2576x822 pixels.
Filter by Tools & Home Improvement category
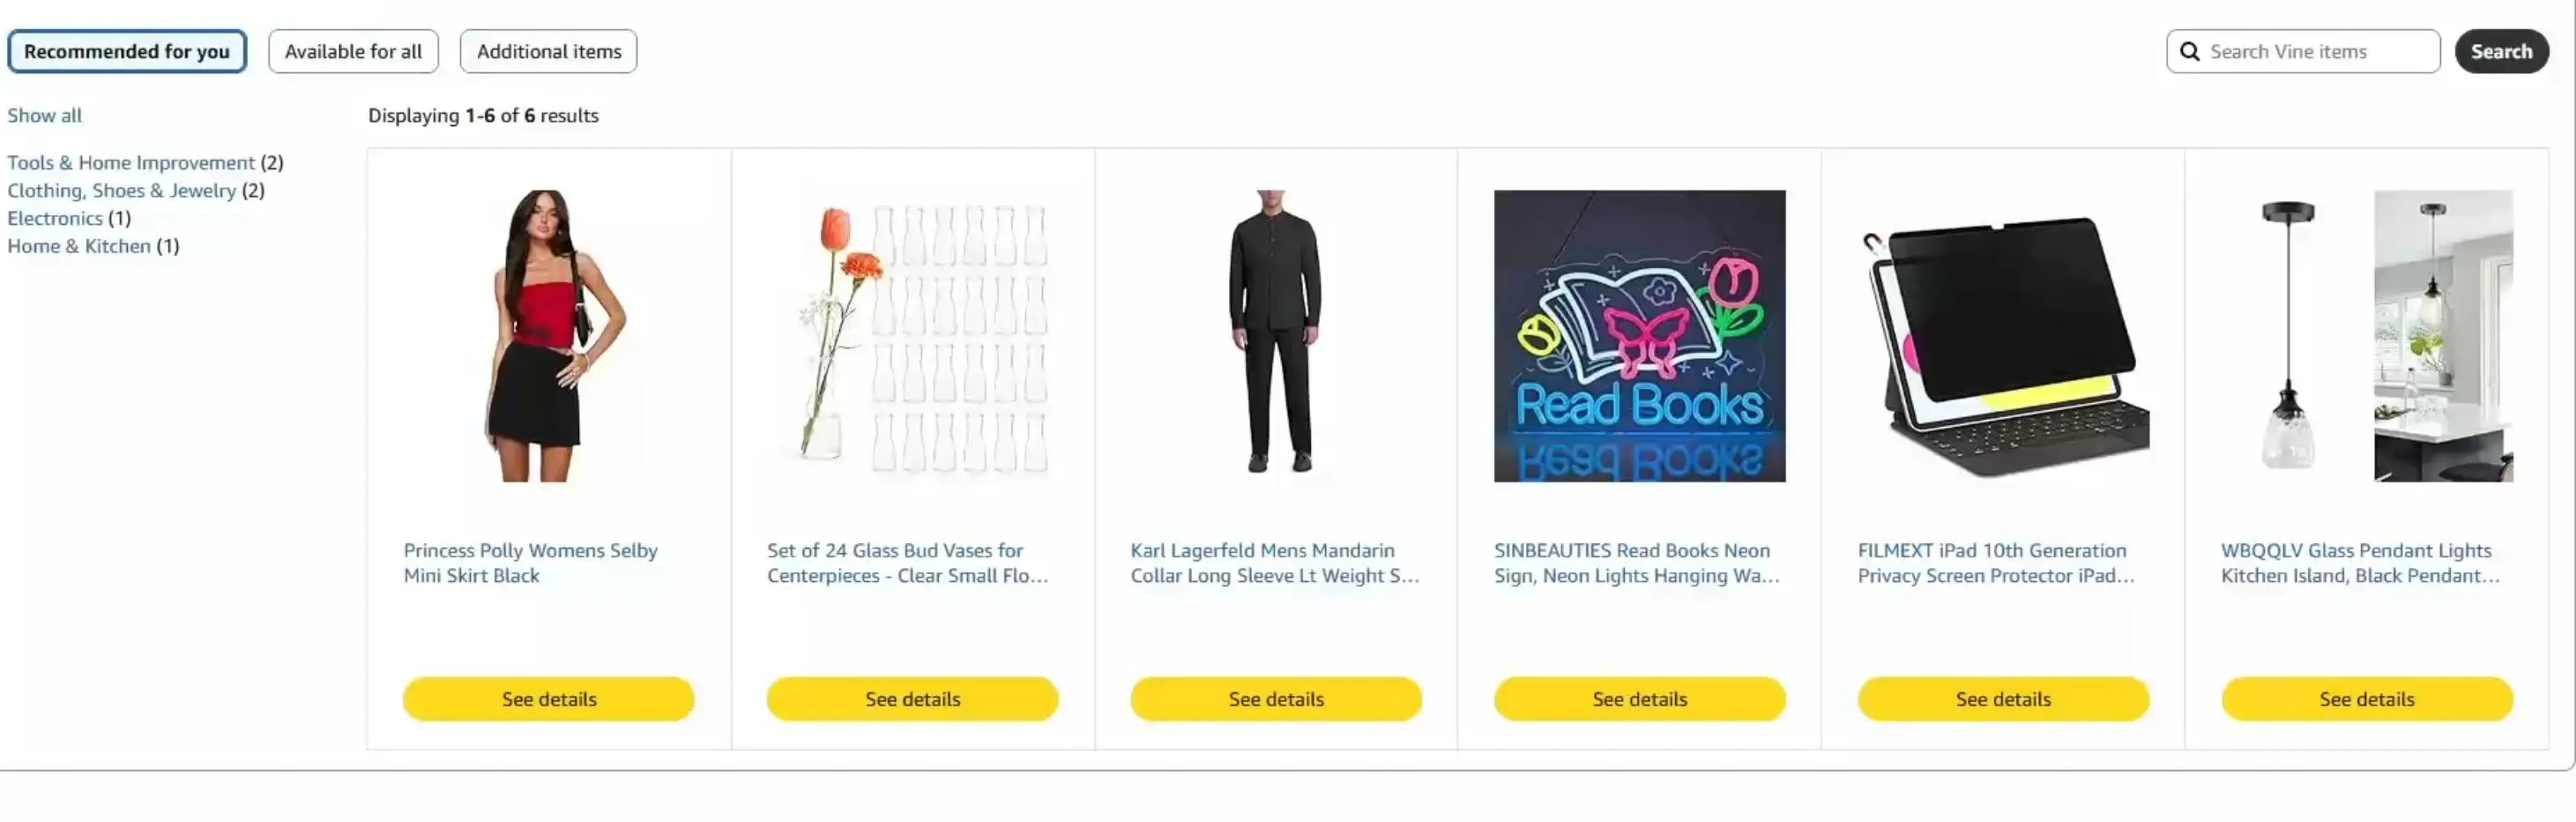pyautogui.click(x=131, y=162)
